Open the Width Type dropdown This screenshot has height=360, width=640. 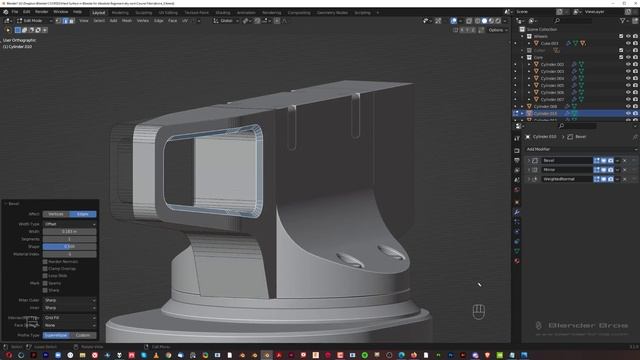(x=70, y=224)
